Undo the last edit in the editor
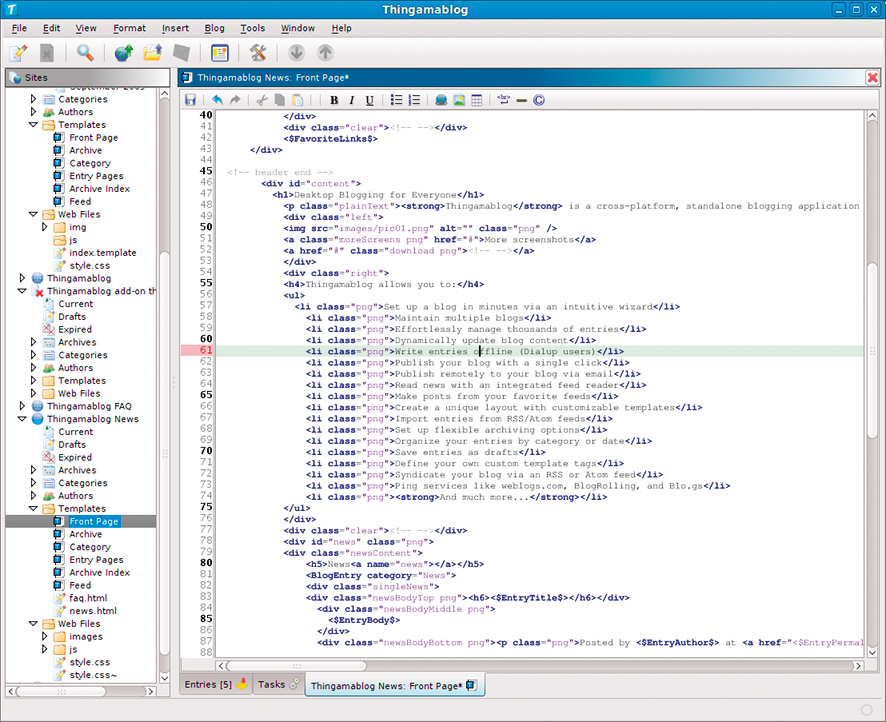The image size is (886, 722). pyautogui.click(x=217, y=100)
